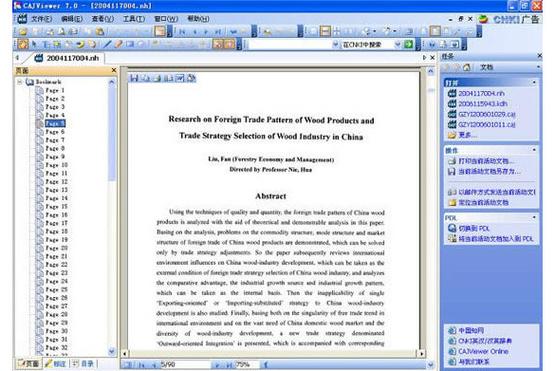Open 2006115943.kdh from recent files
This screenshot has height=371, width=555.
[483, 104]
